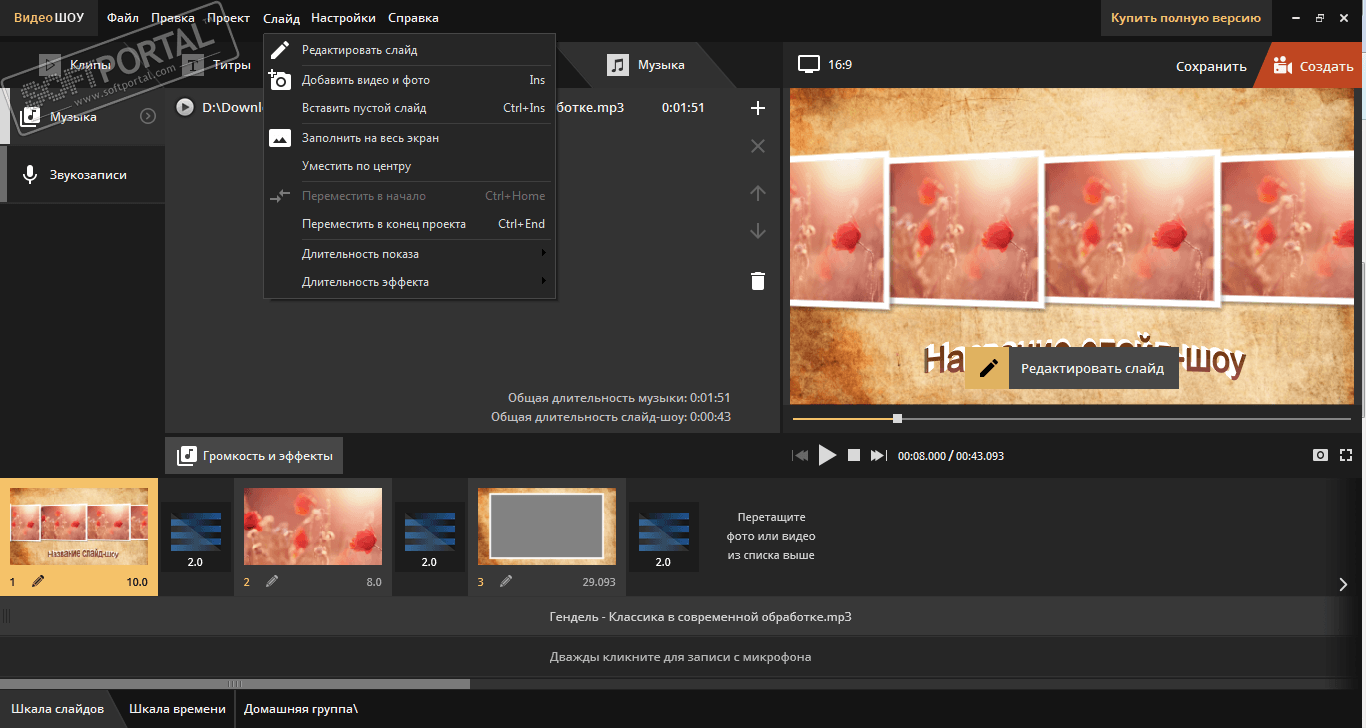Take a snapshot with the camera icon

click(x=1321, y=455)
